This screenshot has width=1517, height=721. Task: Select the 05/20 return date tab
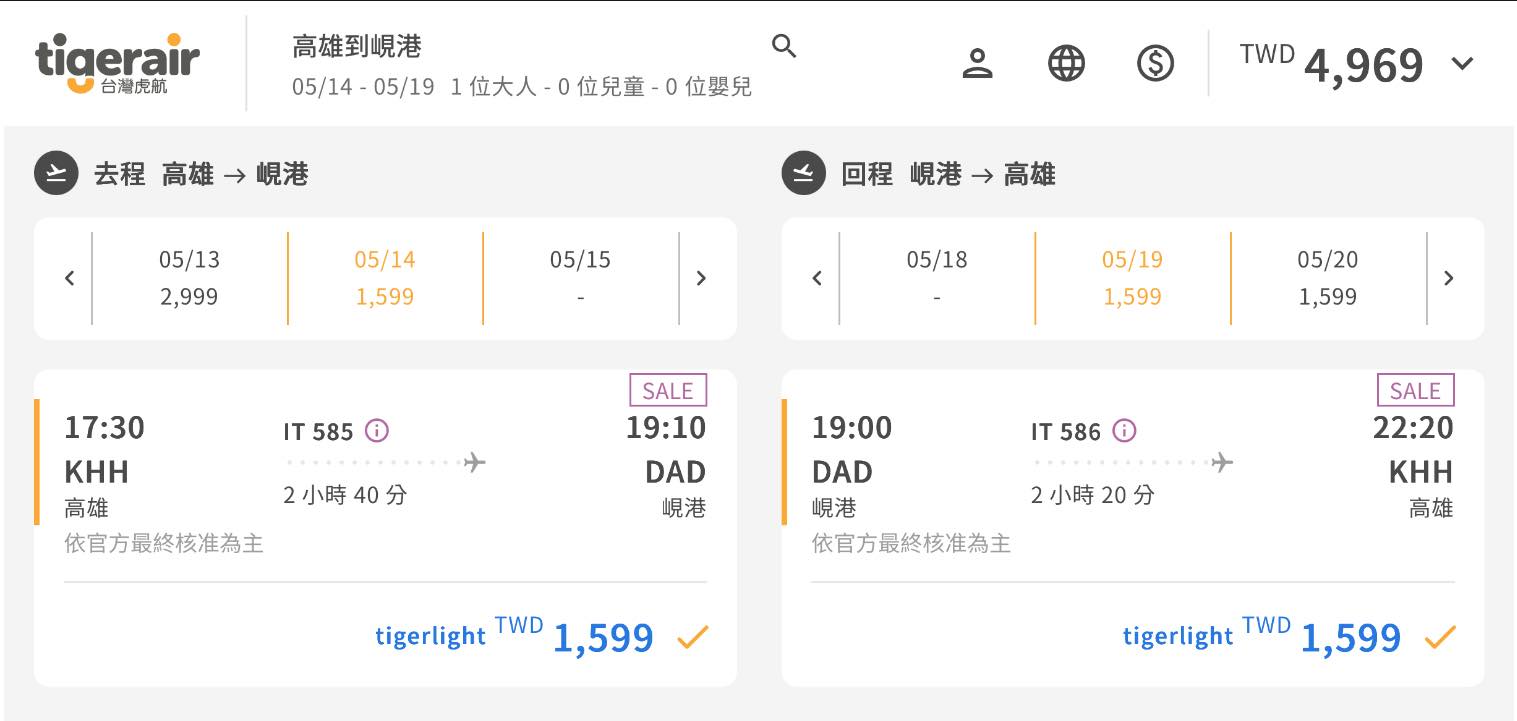1327,278
